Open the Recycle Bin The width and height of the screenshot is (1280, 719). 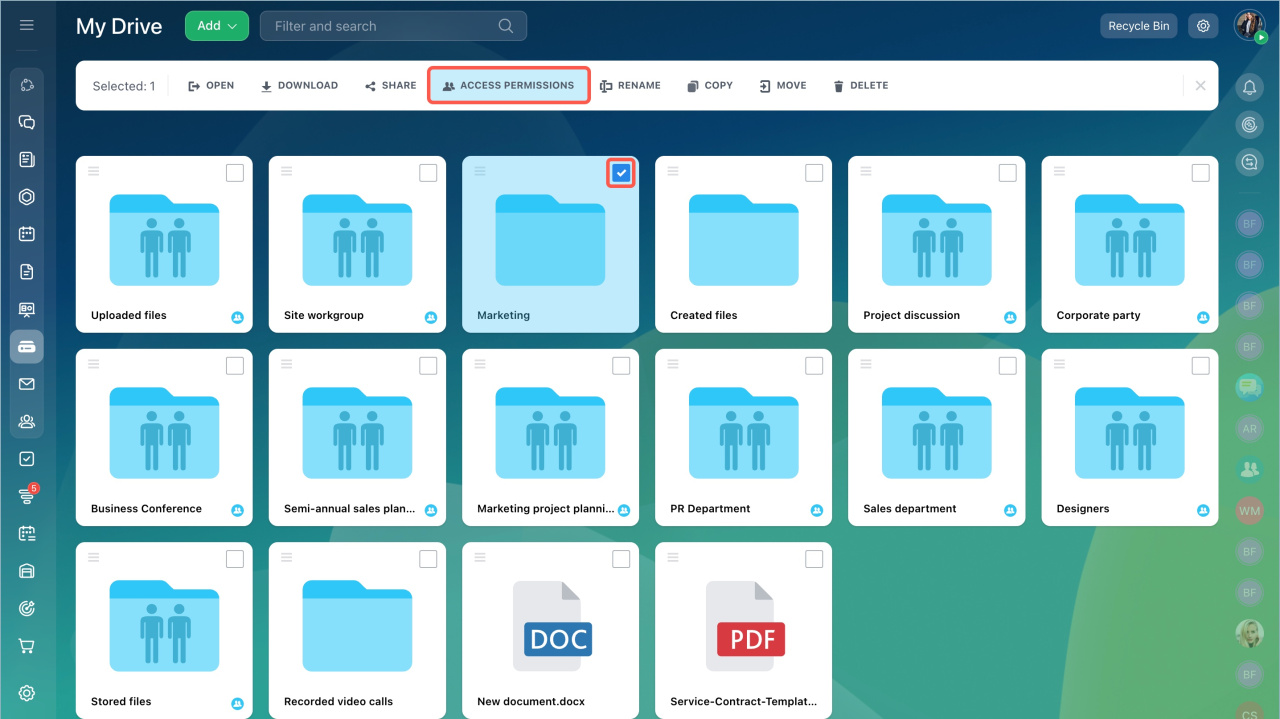click(x=1138, y=26)
